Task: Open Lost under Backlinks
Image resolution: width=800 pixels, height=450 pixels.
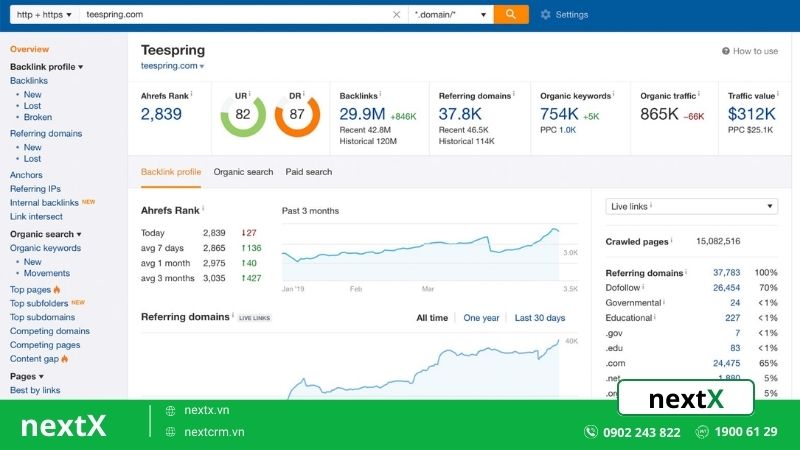Action: [32, 106]
